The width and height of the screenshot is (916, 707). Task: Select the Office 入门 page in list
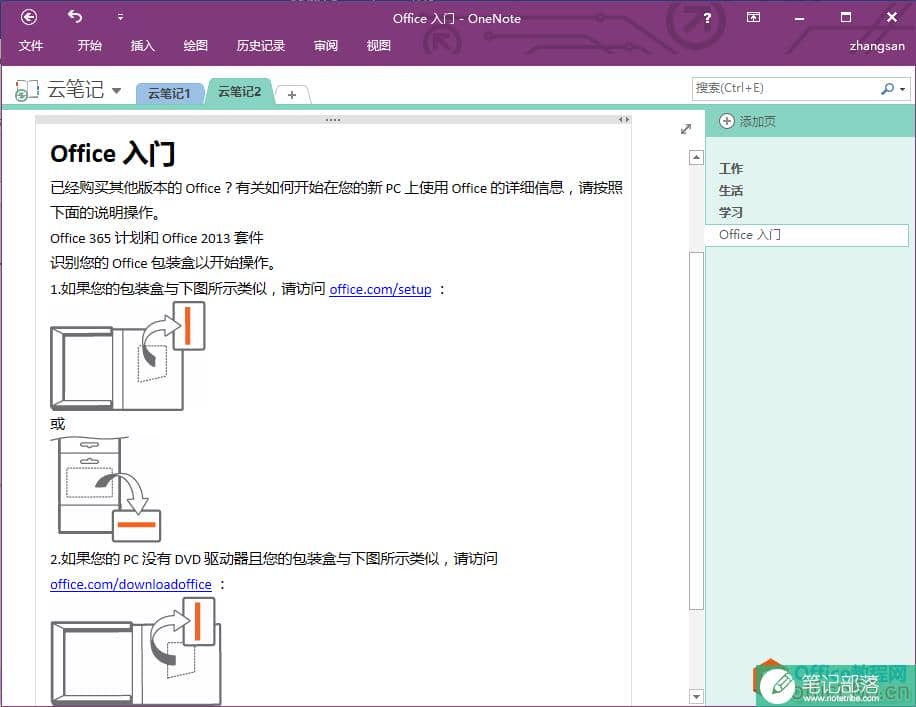point(806,235)
